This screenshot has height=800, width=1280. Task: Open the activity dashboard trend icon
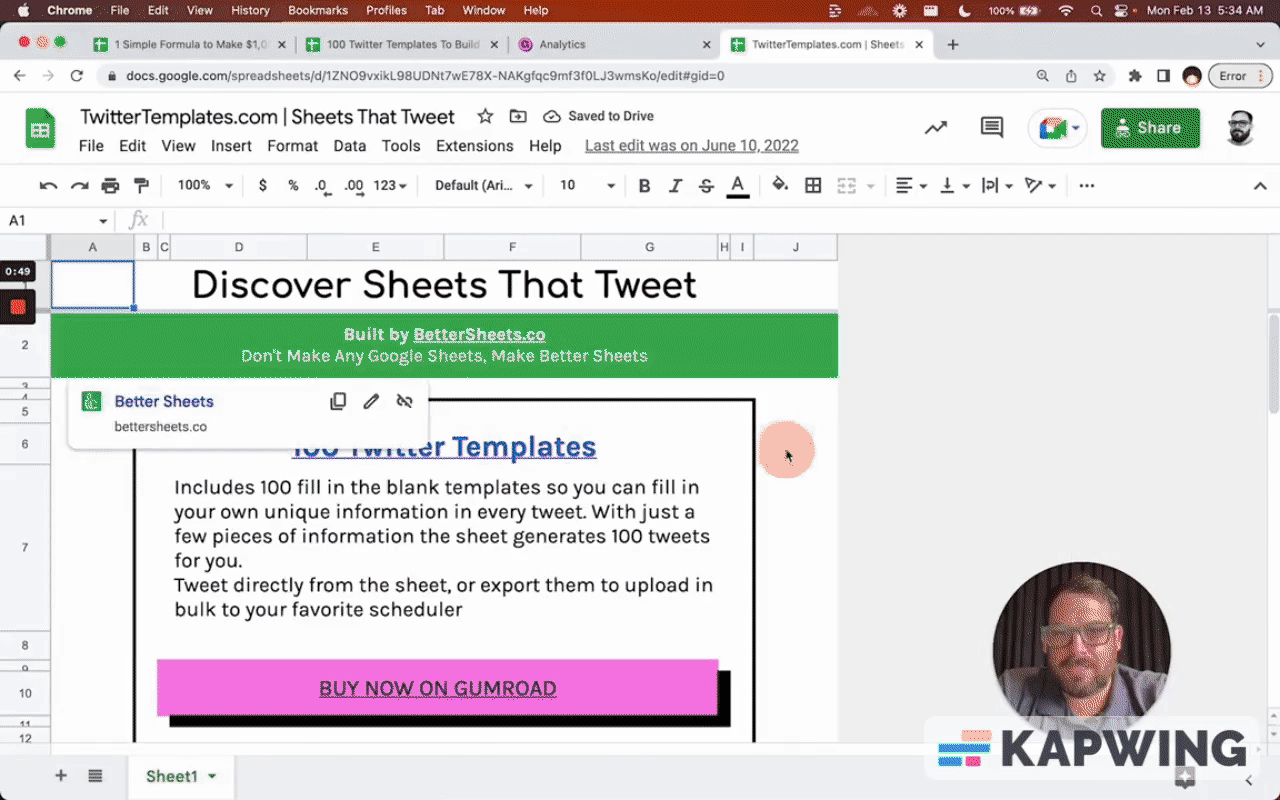point(936,128)
